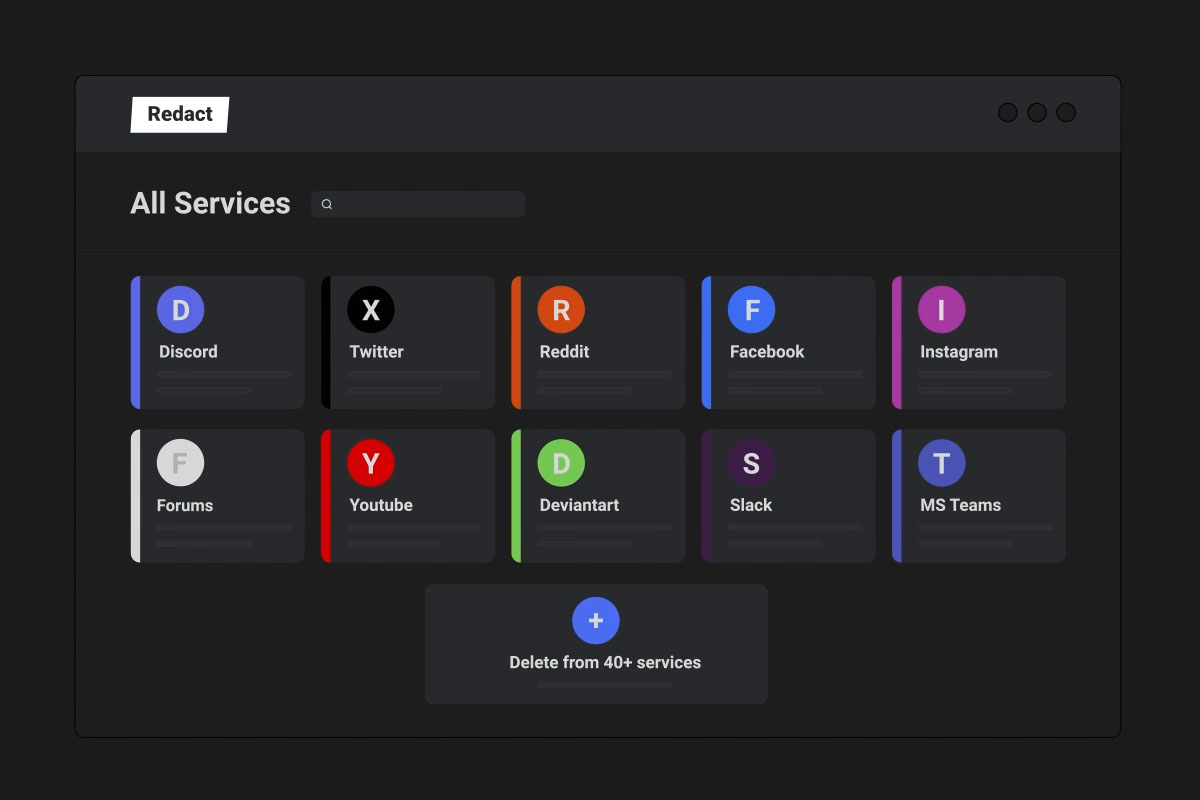Click the Reddit orange R icon
The image size is (1200, 800).
[561, 310]
